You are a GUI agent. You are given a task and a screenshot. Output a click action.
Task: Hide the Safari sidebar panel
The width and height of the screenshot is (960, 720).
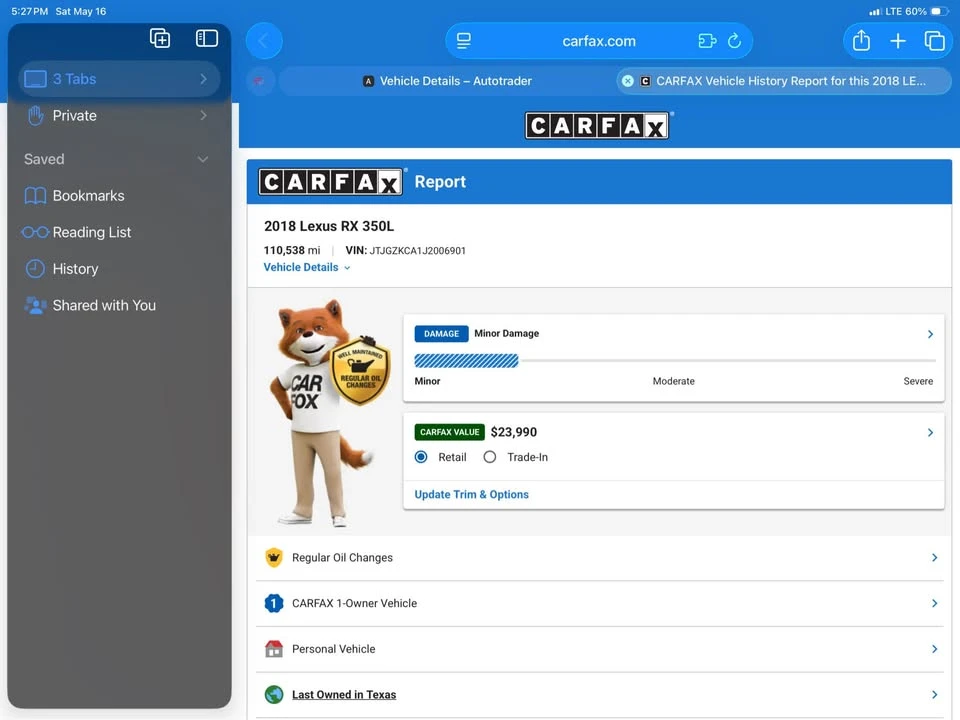click(x=206, y=39)
